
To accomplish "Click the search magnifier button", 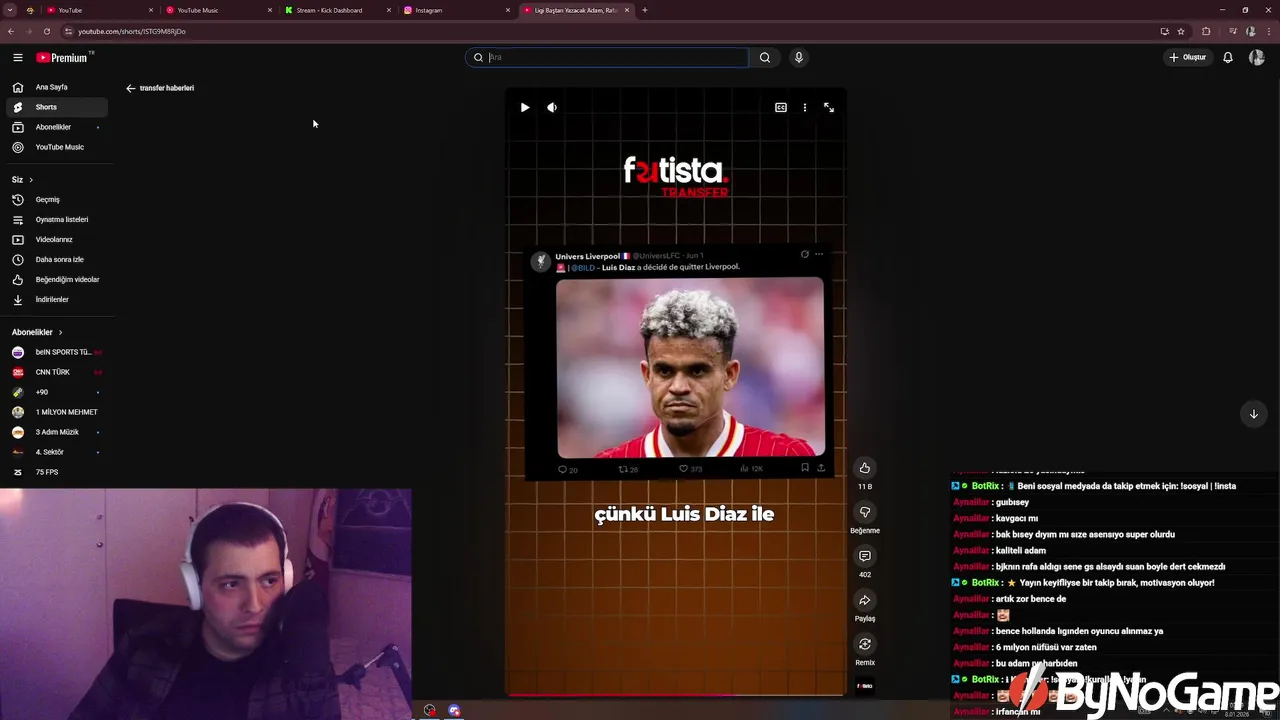I will click(x=765, y=57).
